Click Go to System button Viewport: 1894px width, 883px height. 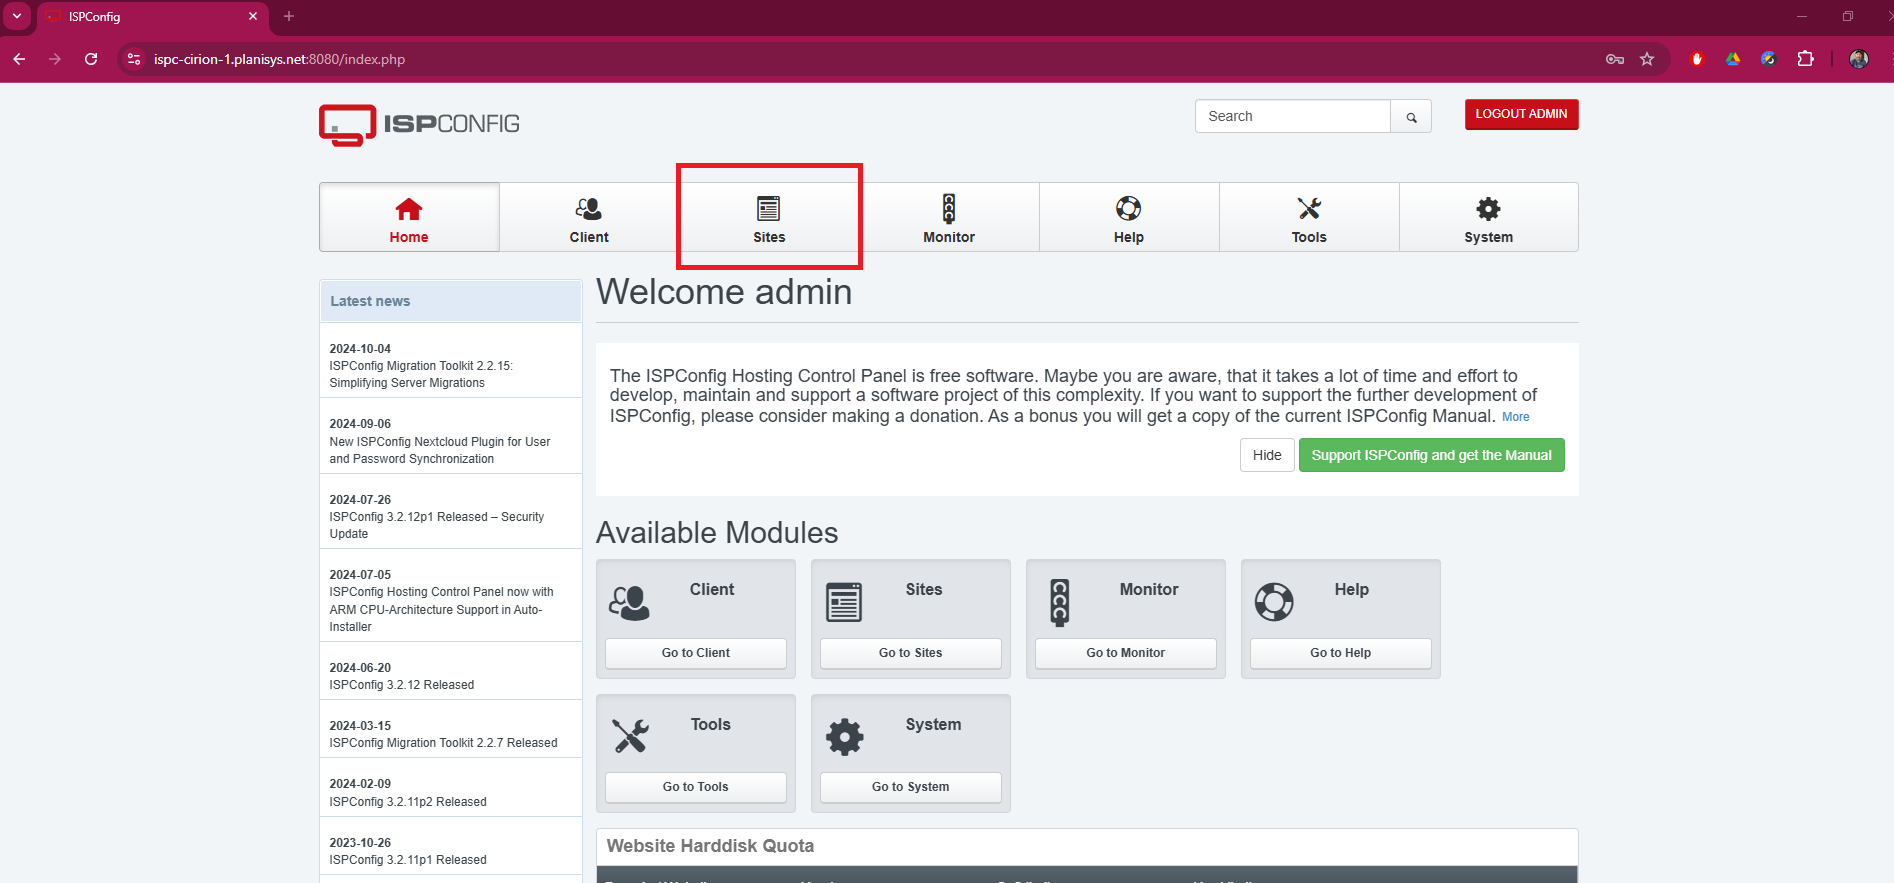coord(911,787)
